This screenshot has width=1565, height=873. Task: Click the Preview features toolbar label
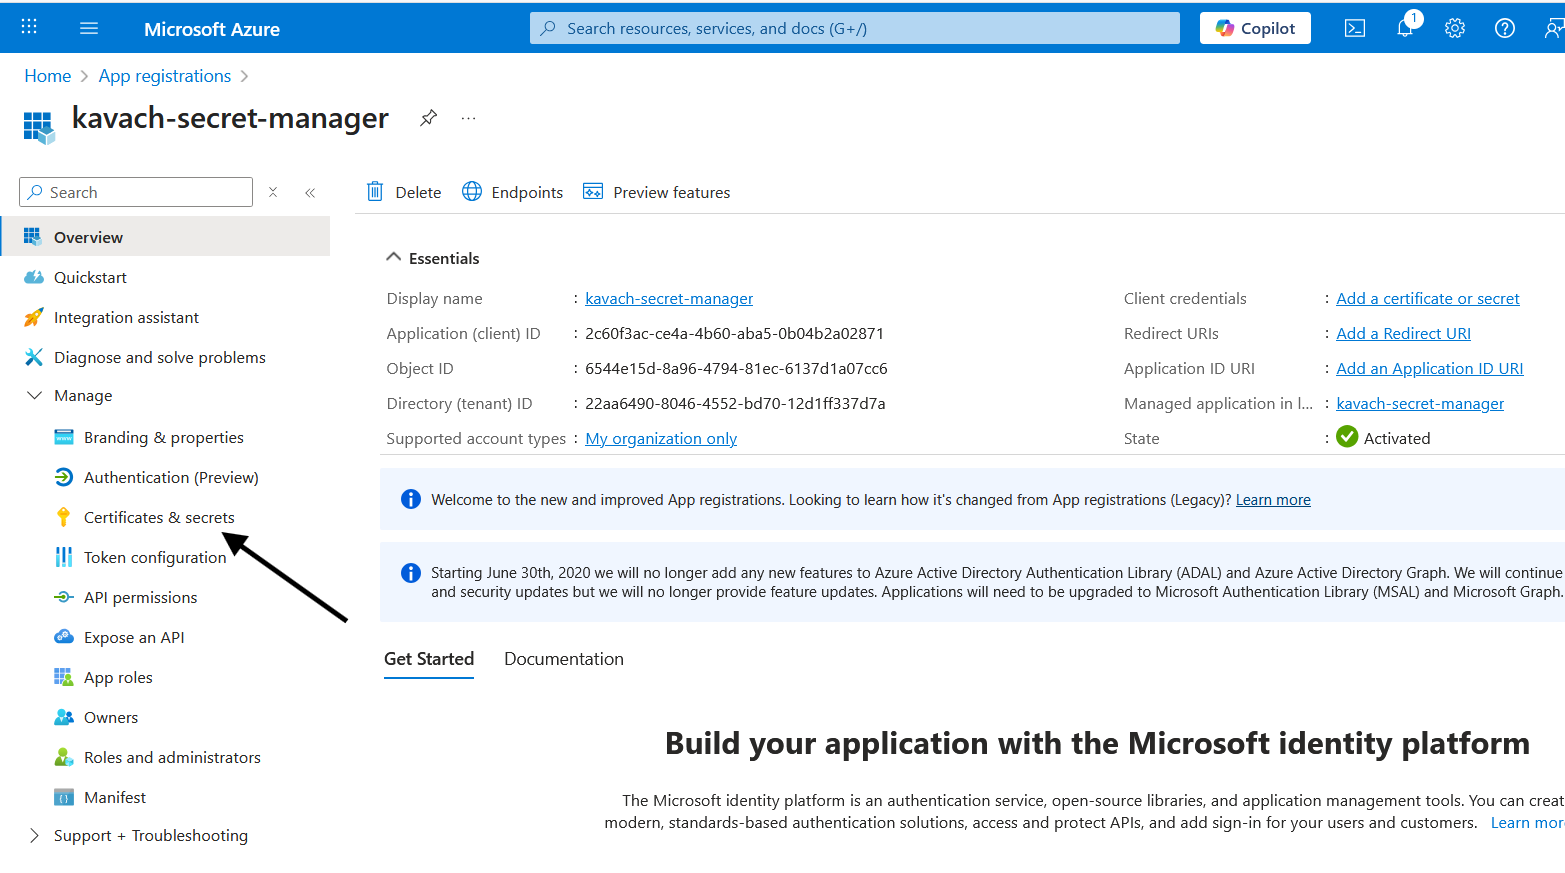(x=672, y=192)
